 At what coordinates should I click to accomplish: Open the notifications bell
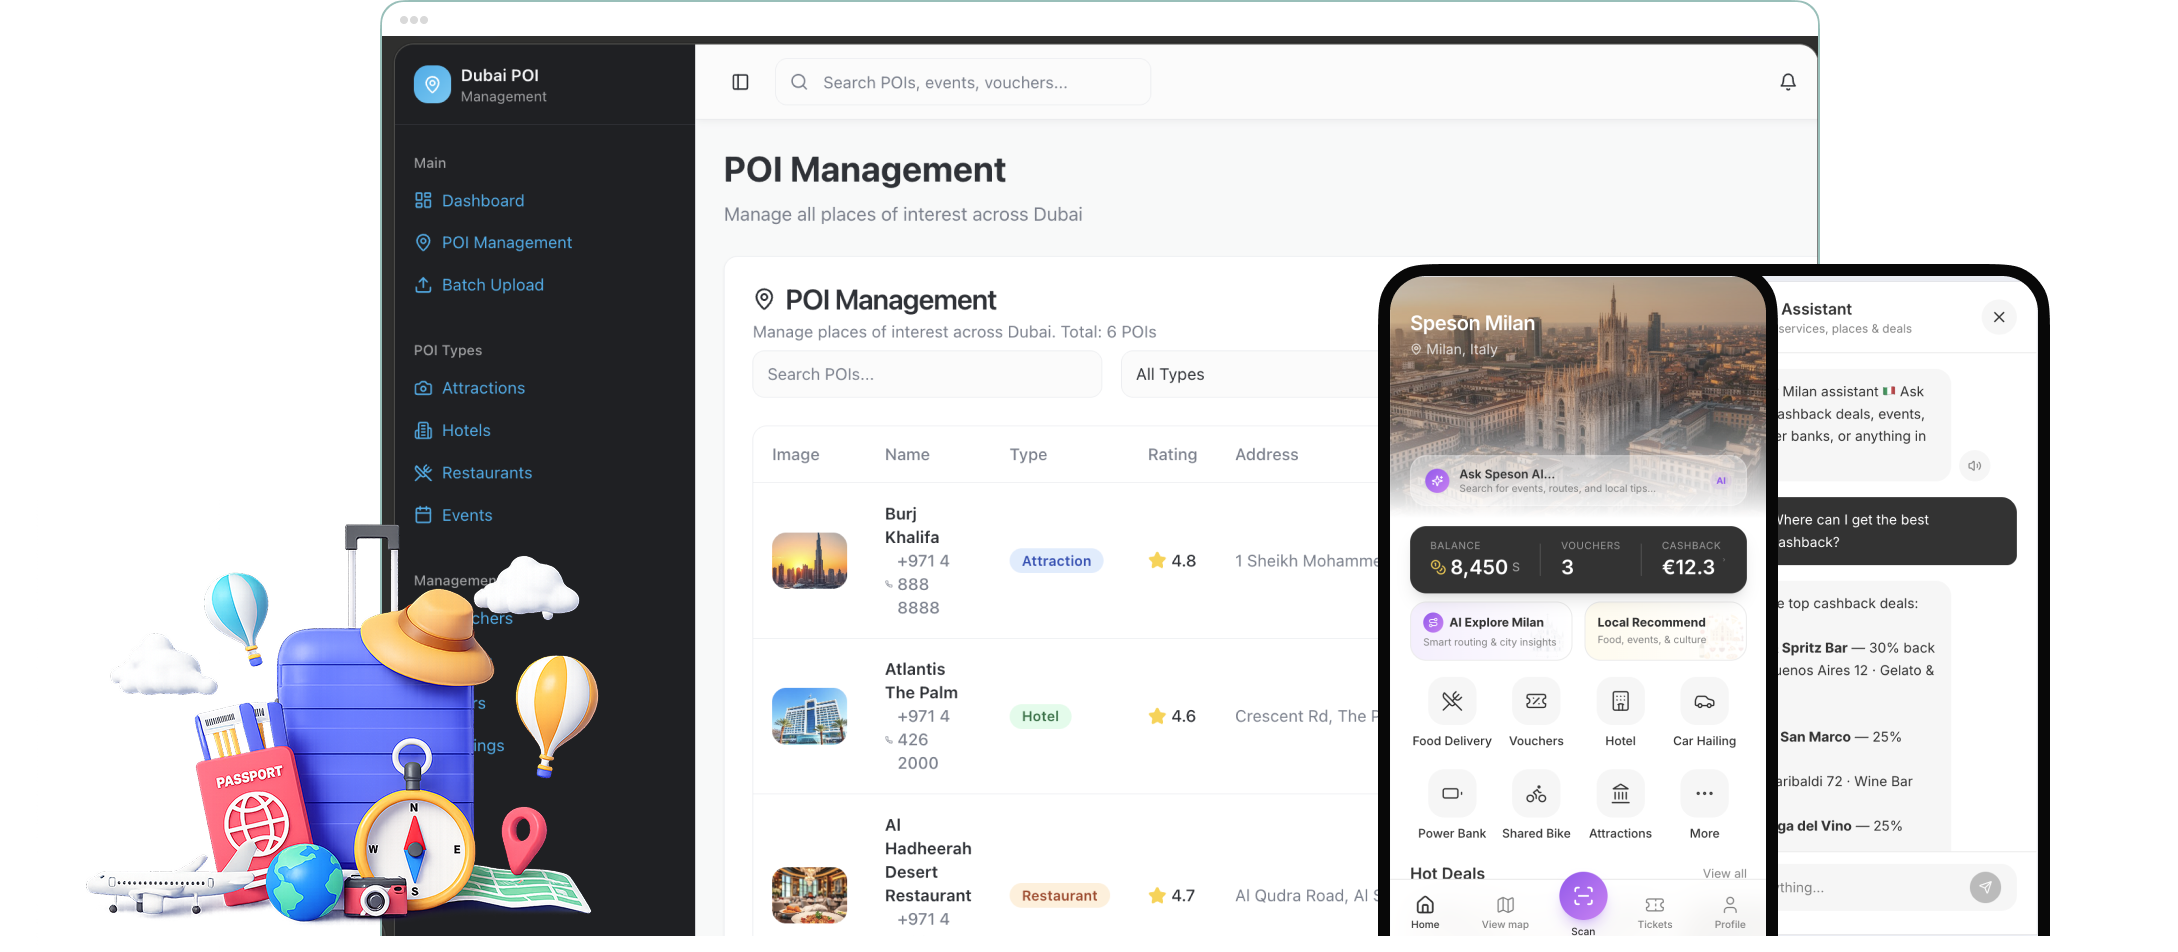1788,82
